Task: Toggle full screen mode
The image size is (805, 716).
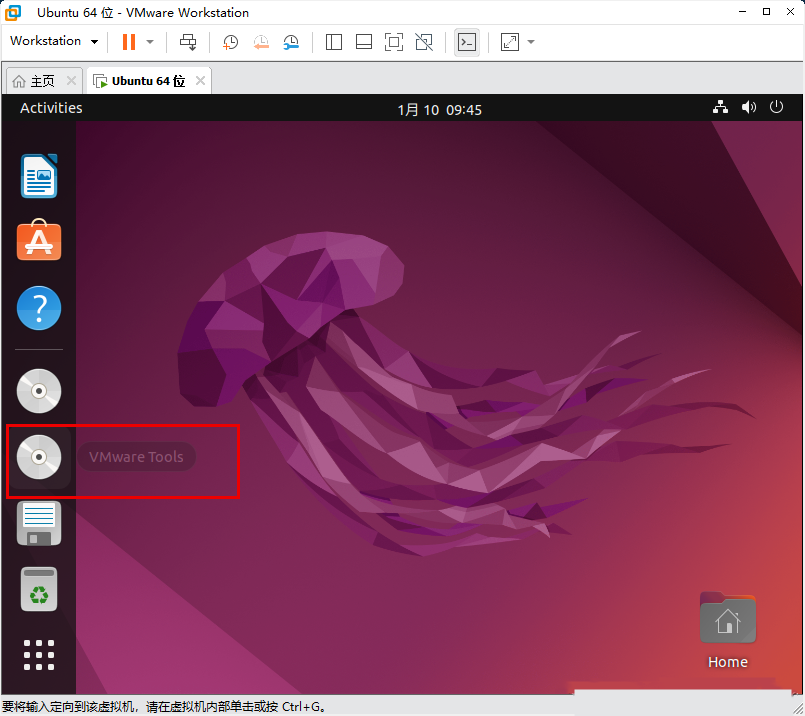Action: click(x=393, y=41)
